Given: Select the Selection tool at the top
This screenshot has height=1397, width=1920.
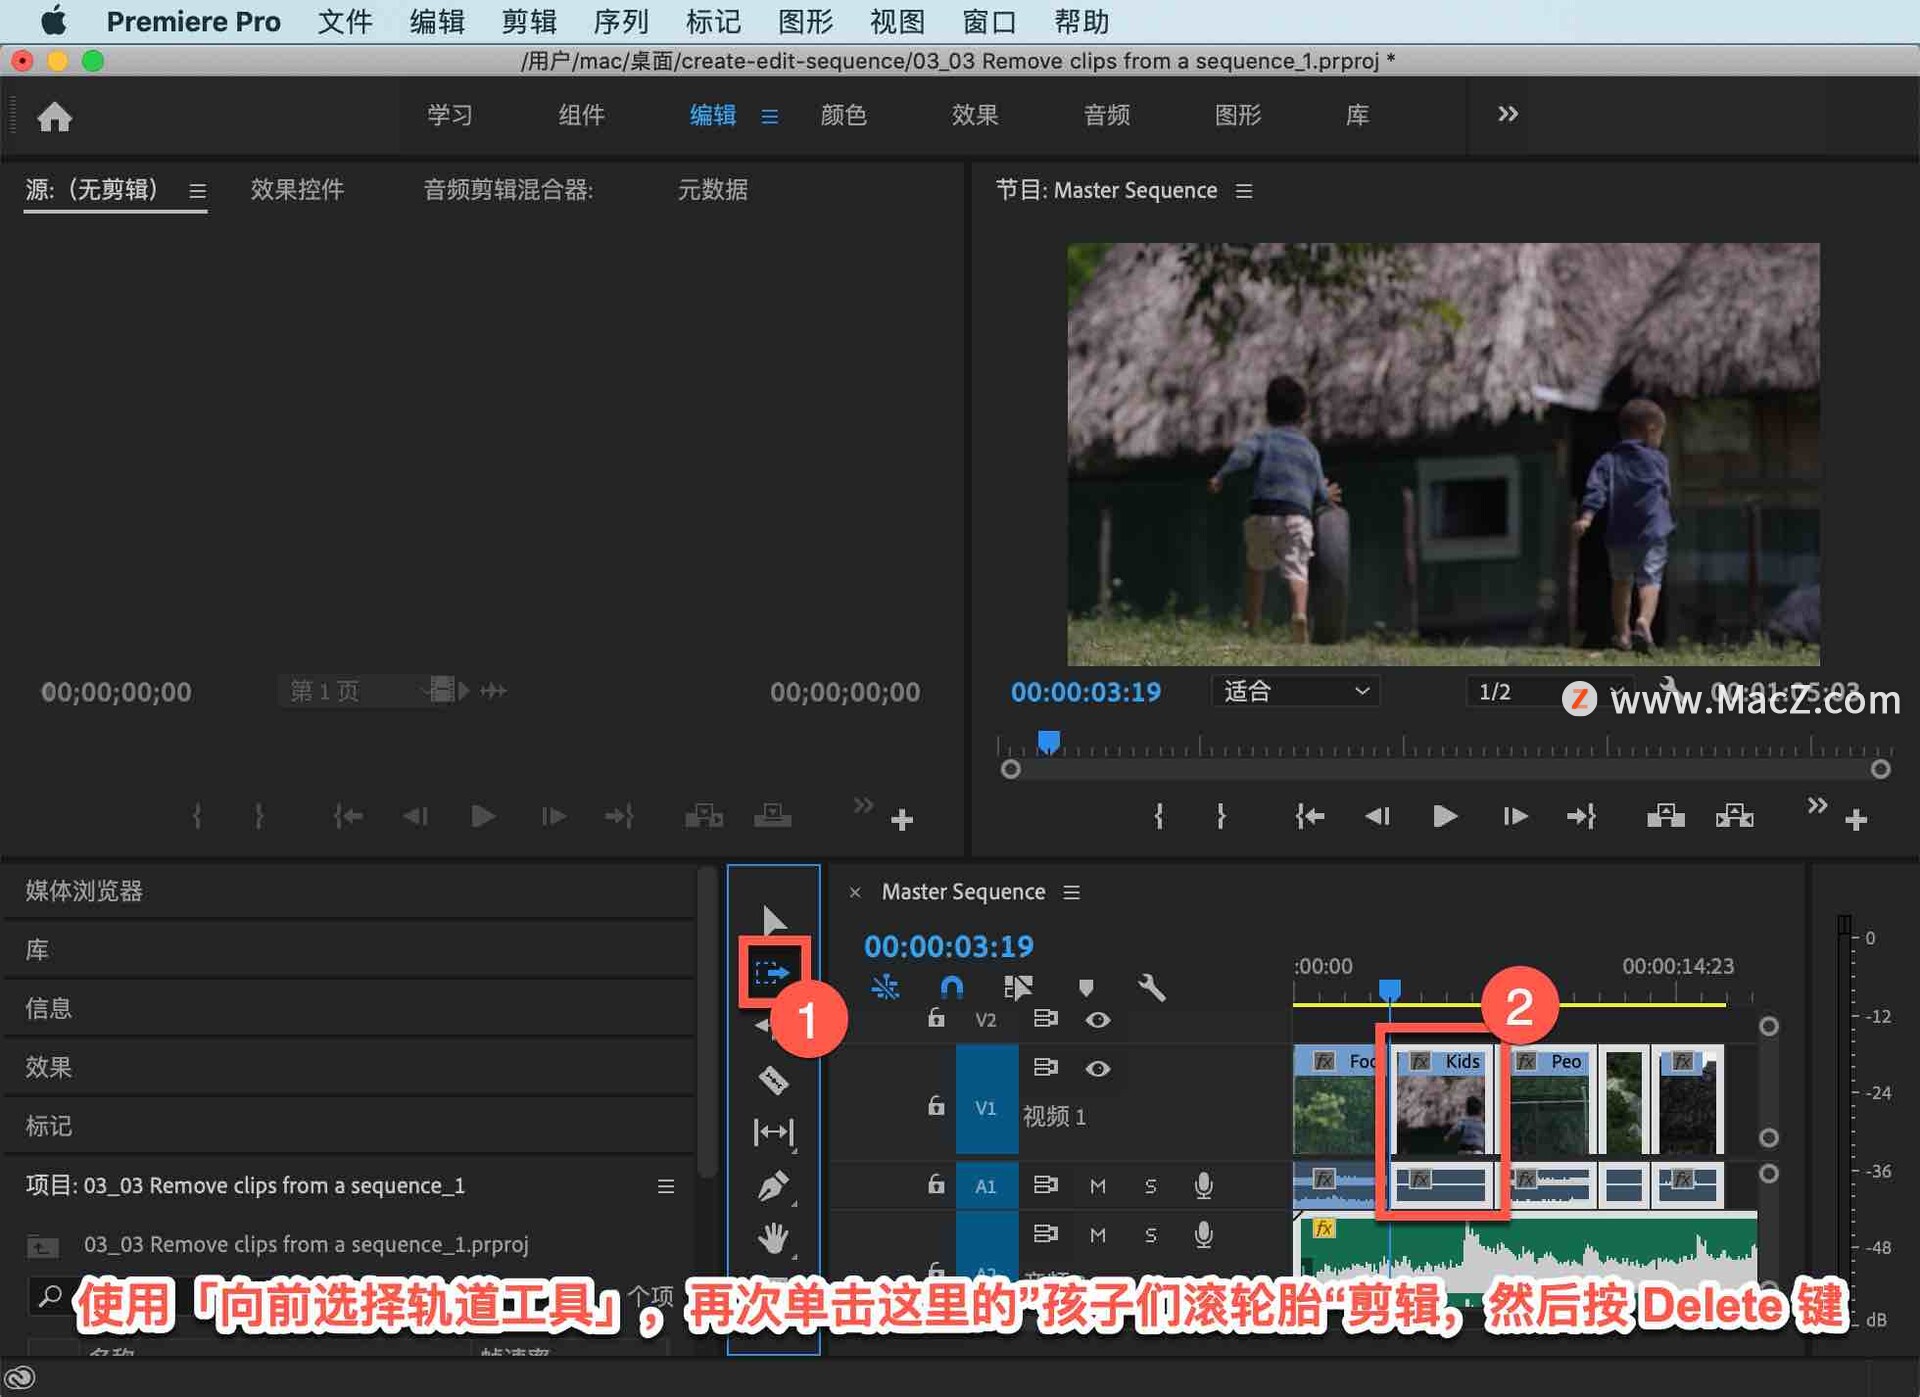Looking at the screenshot, I should pyautogui.click(x=775, y=918).
